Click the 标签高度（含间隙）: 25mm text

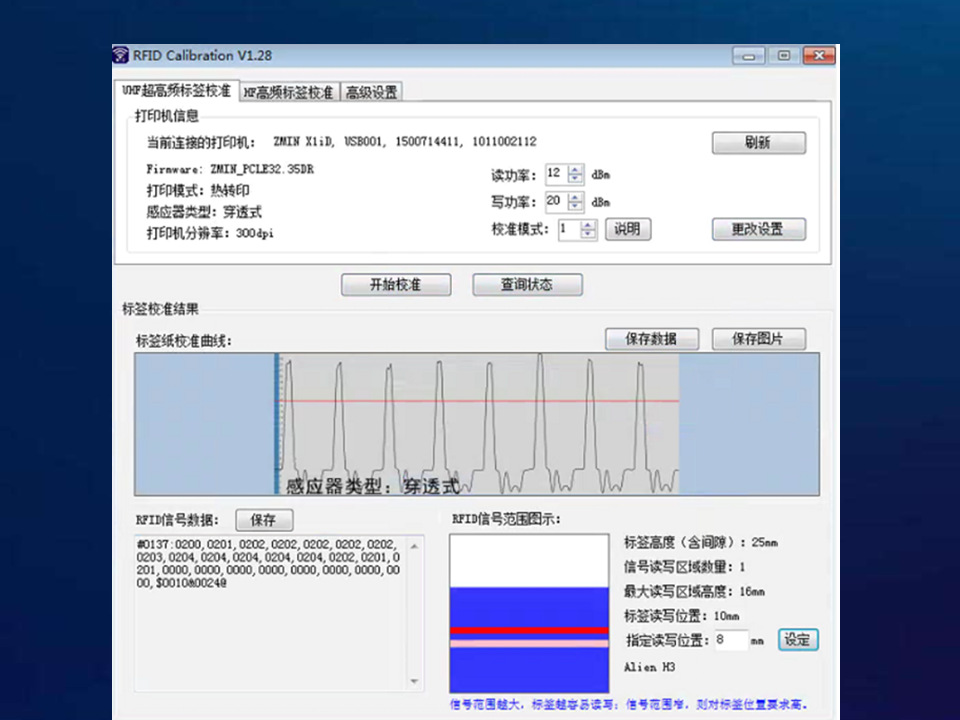701,542
